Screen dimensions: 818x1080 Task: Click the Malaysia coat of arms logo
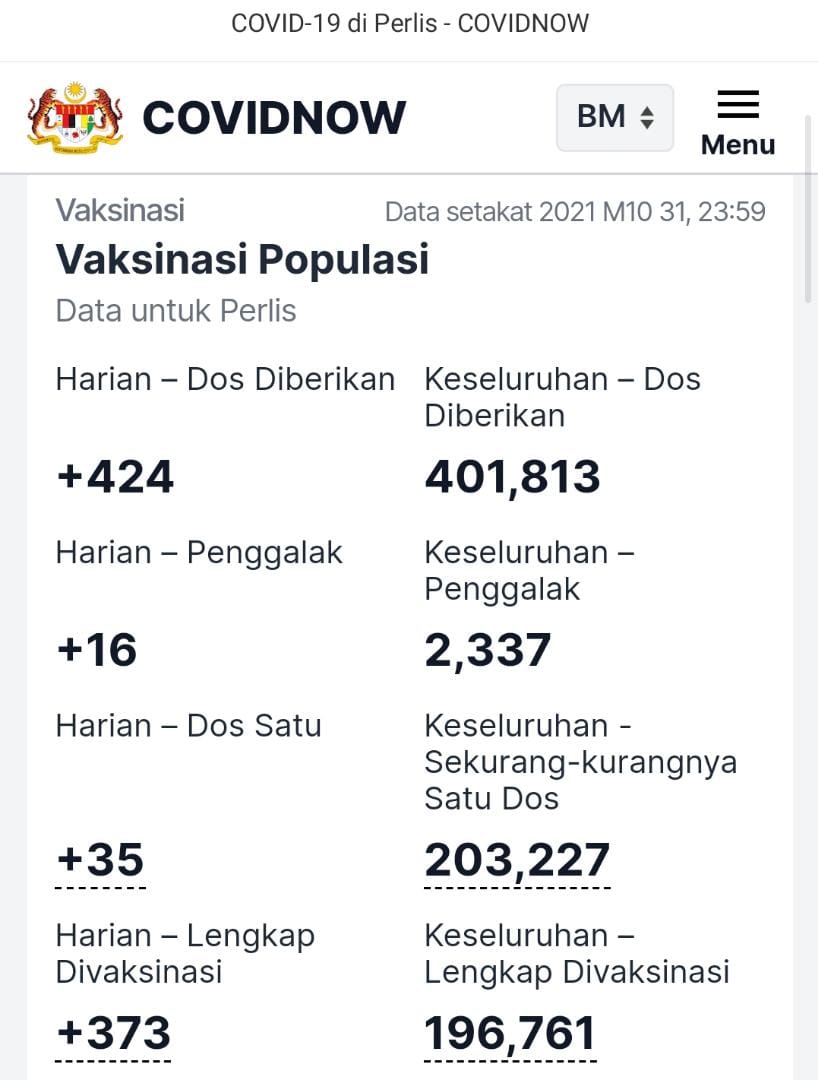(76, 116)
